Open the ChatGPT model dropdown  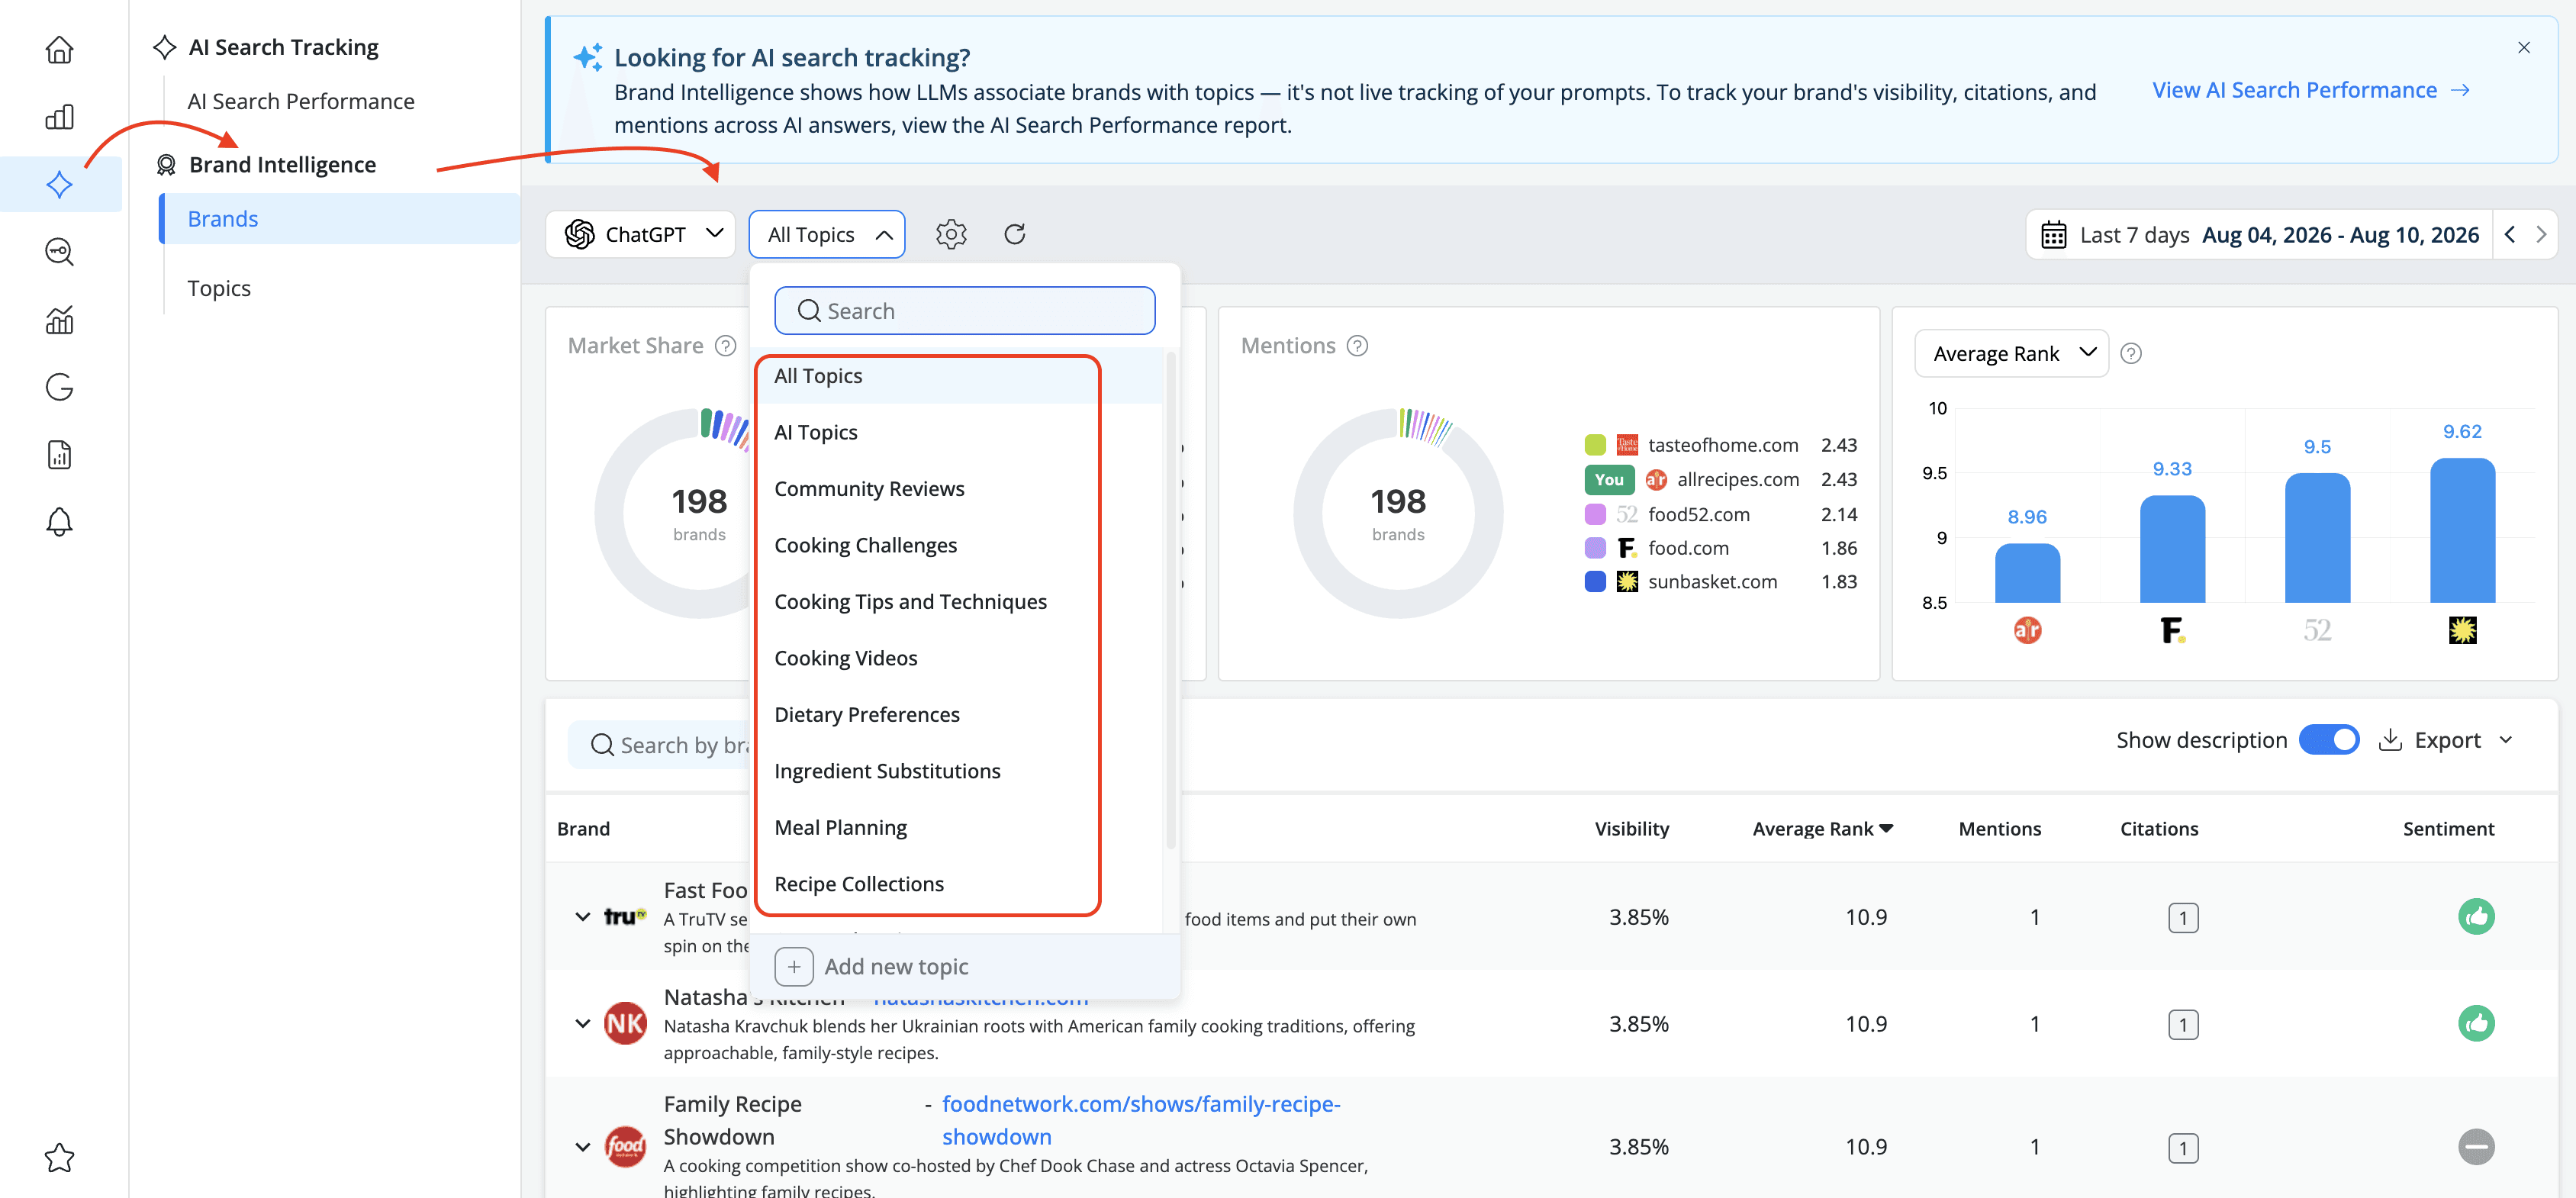640,234
